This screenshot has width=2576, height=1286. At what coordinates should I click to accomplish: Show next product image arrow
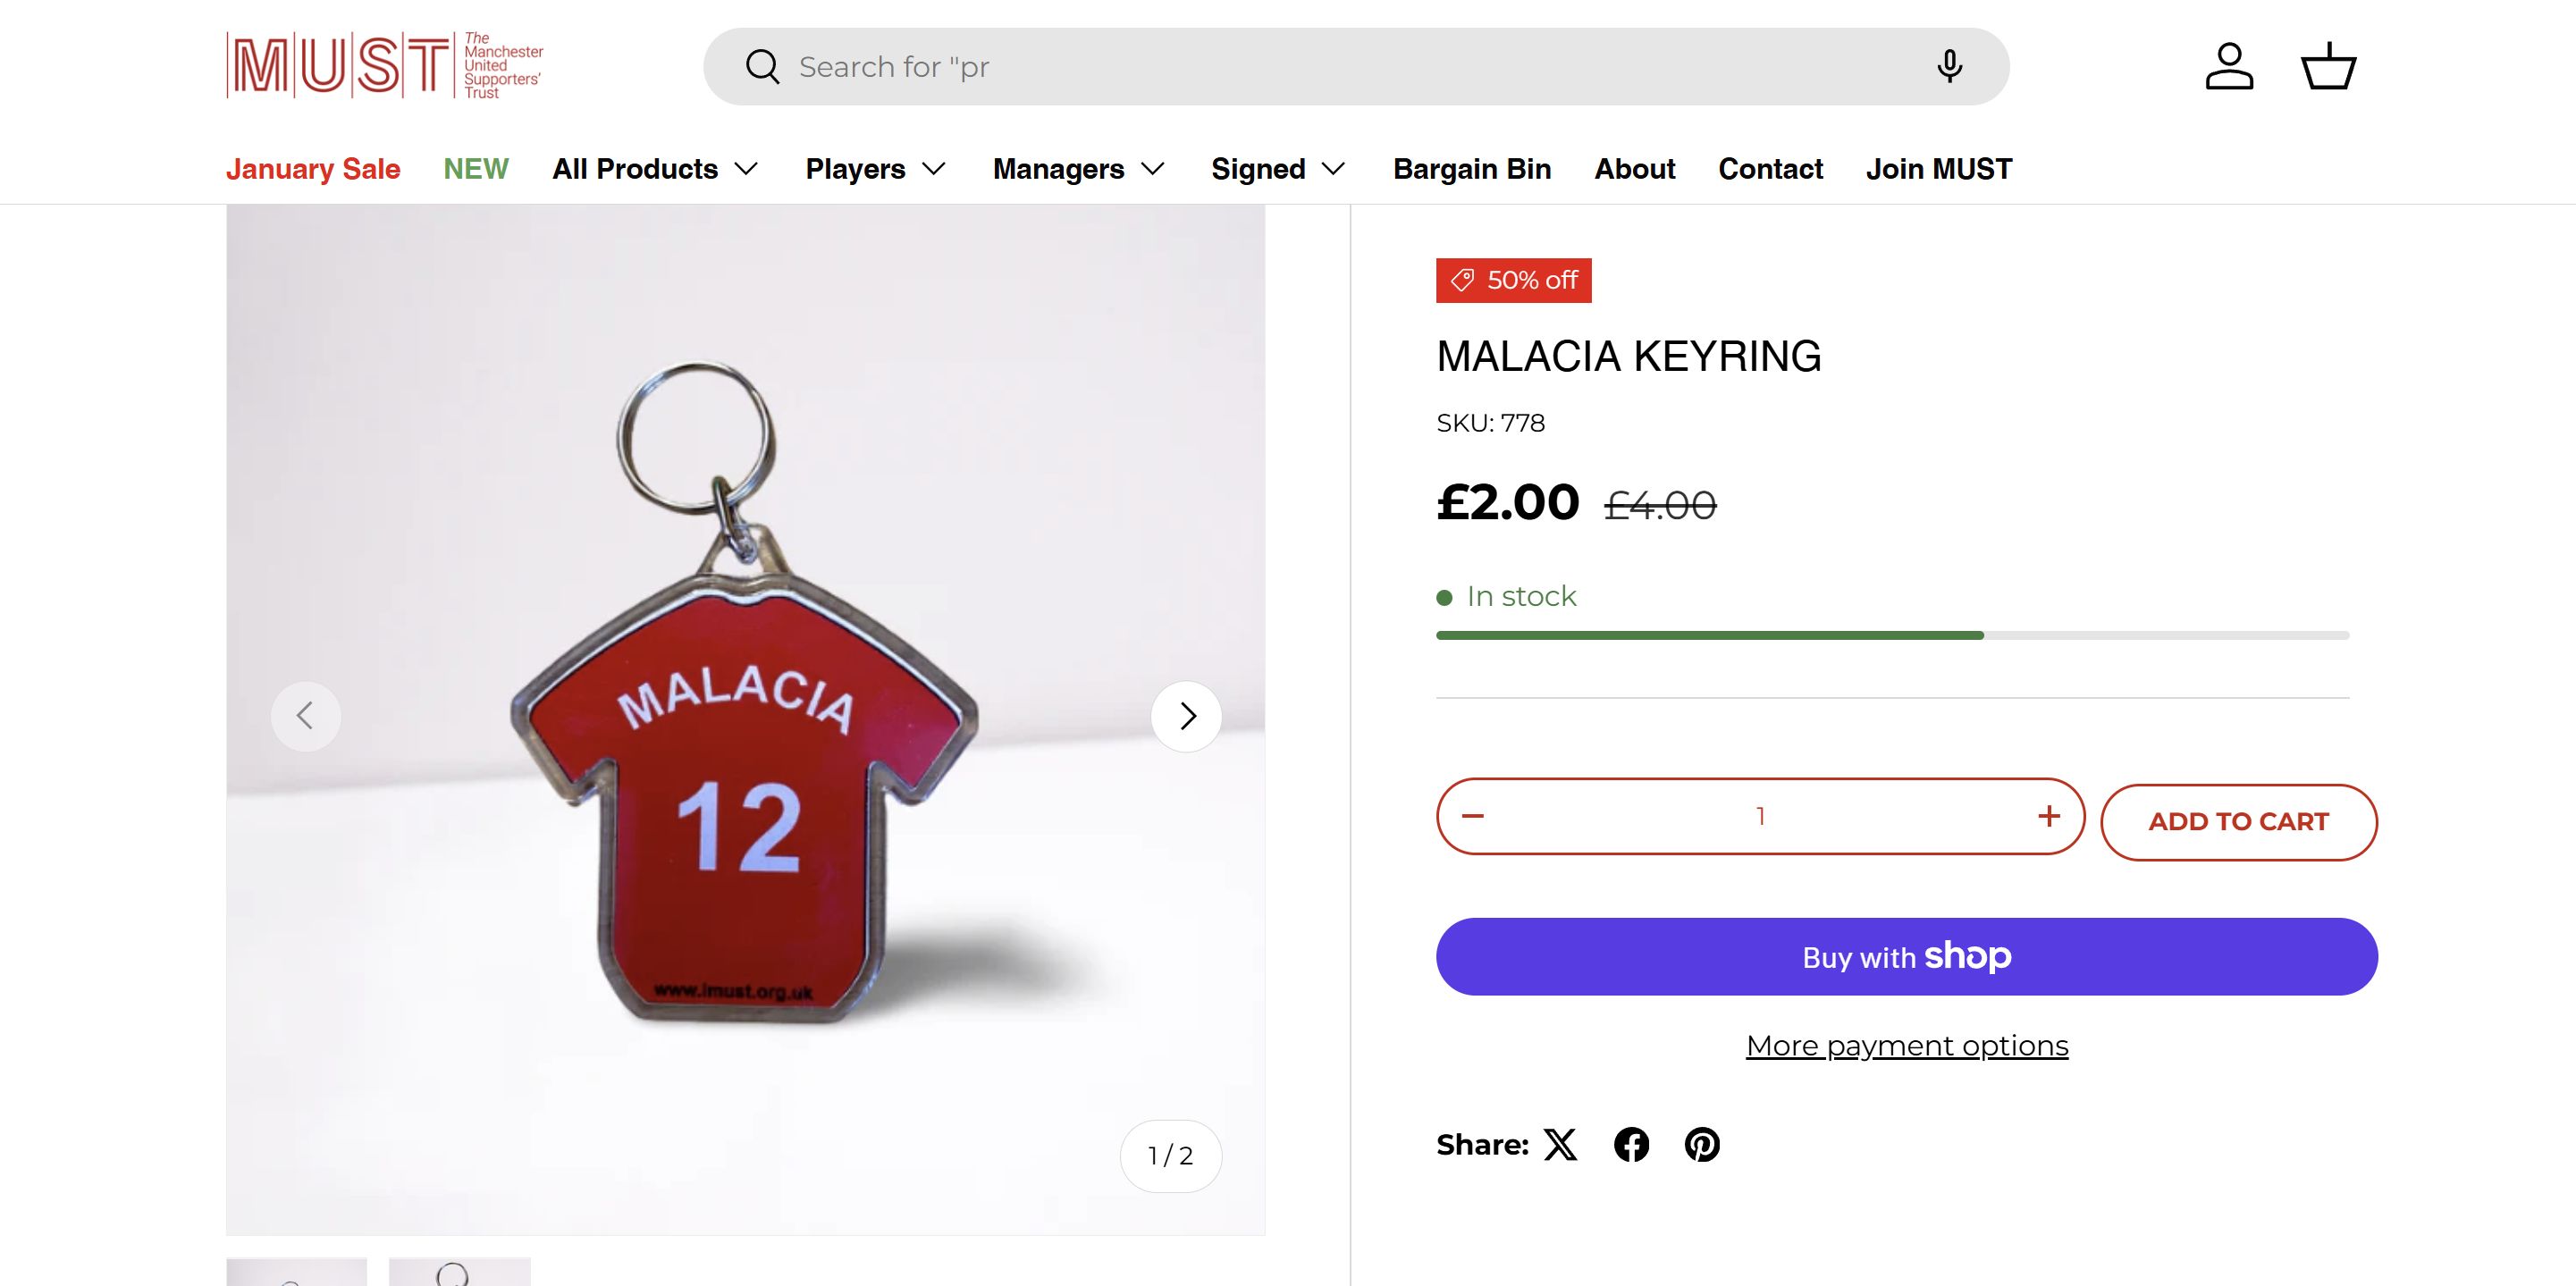[x=1186, y=716]
